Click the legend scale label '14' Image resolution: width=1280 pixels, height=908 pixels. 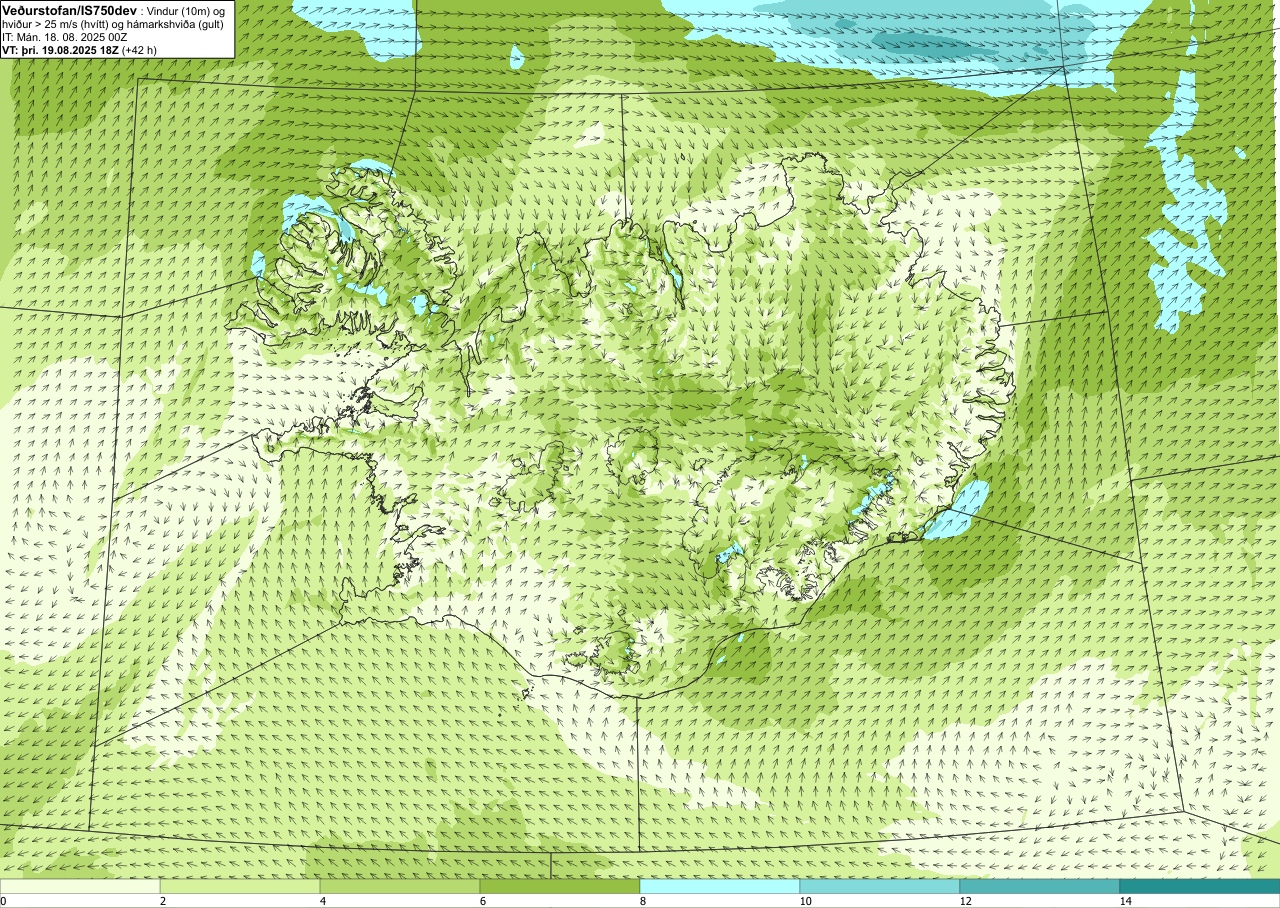(x=1125, y=901)
